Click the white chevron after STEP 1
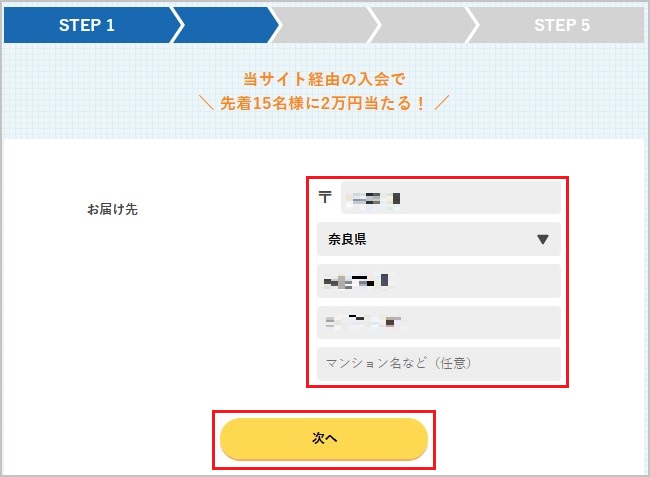This screenshot has height=477, width=650. (177, 25)
